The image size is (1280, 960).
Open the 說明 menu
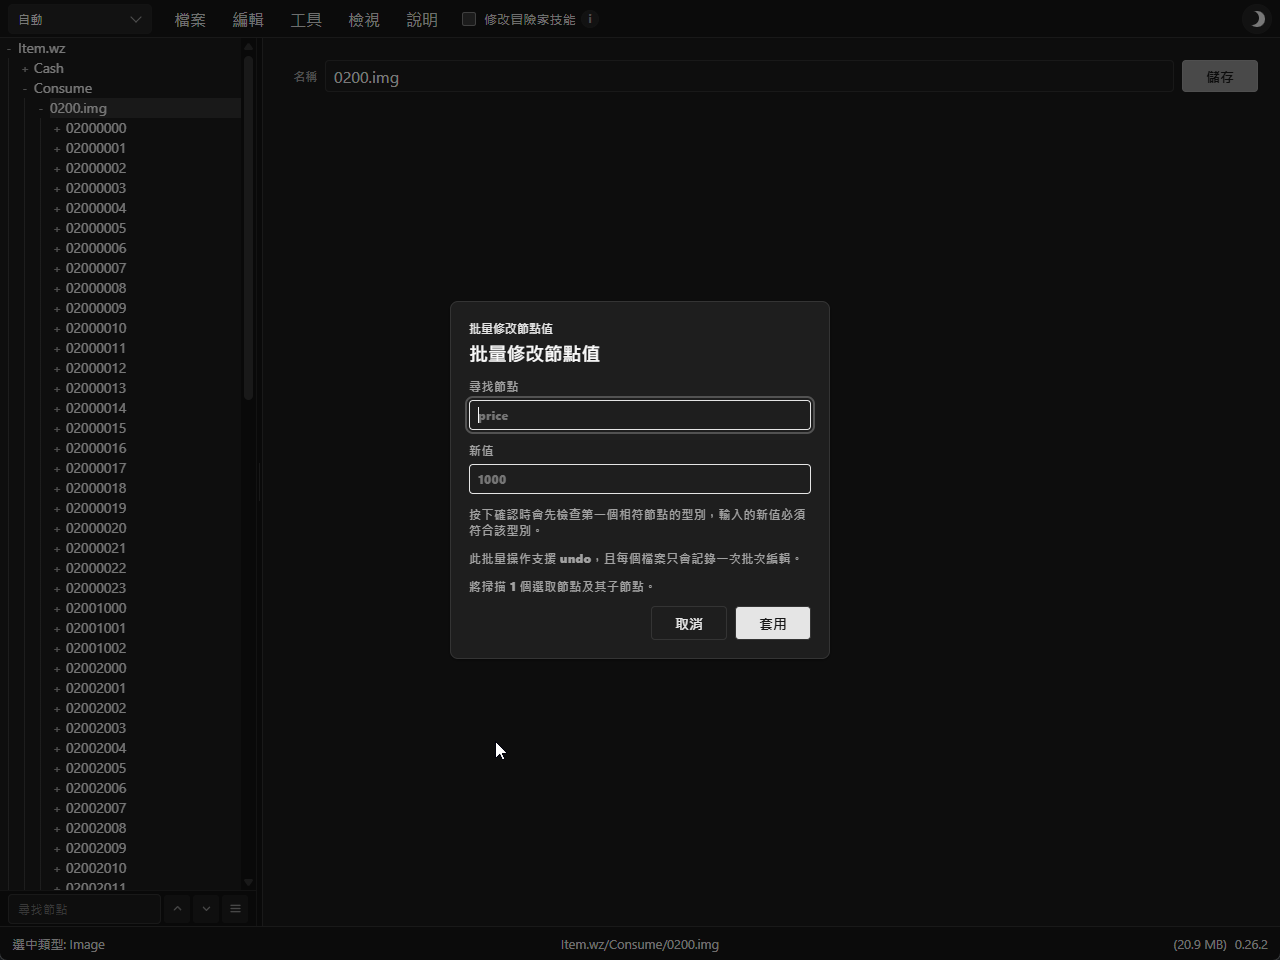click(422, 19)
